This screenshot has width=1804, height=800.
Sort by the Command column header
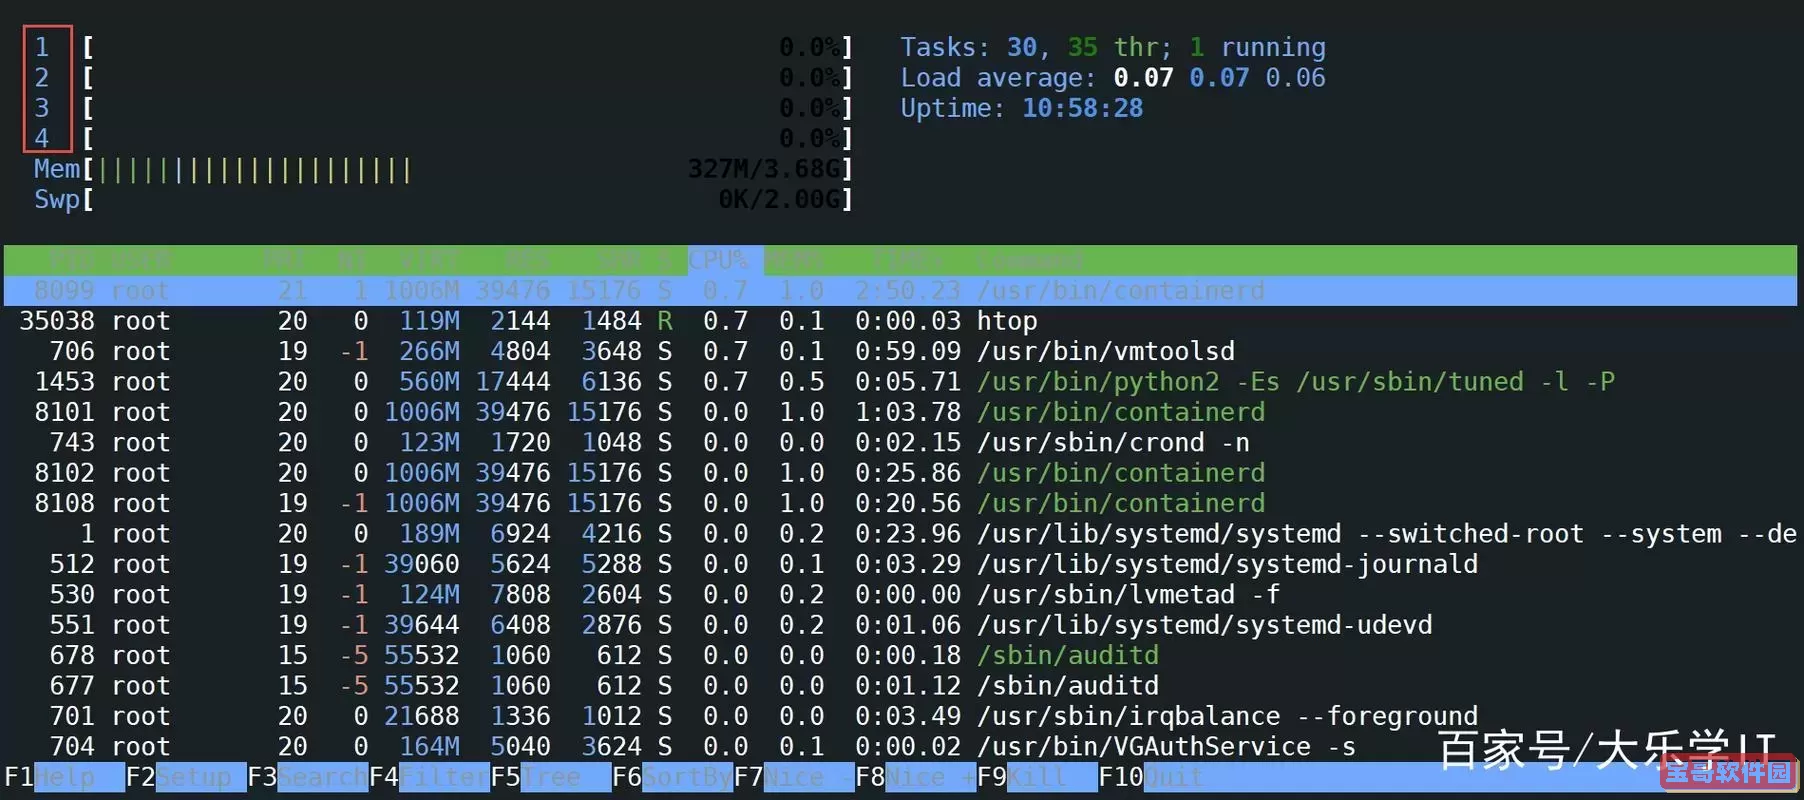1030,260
